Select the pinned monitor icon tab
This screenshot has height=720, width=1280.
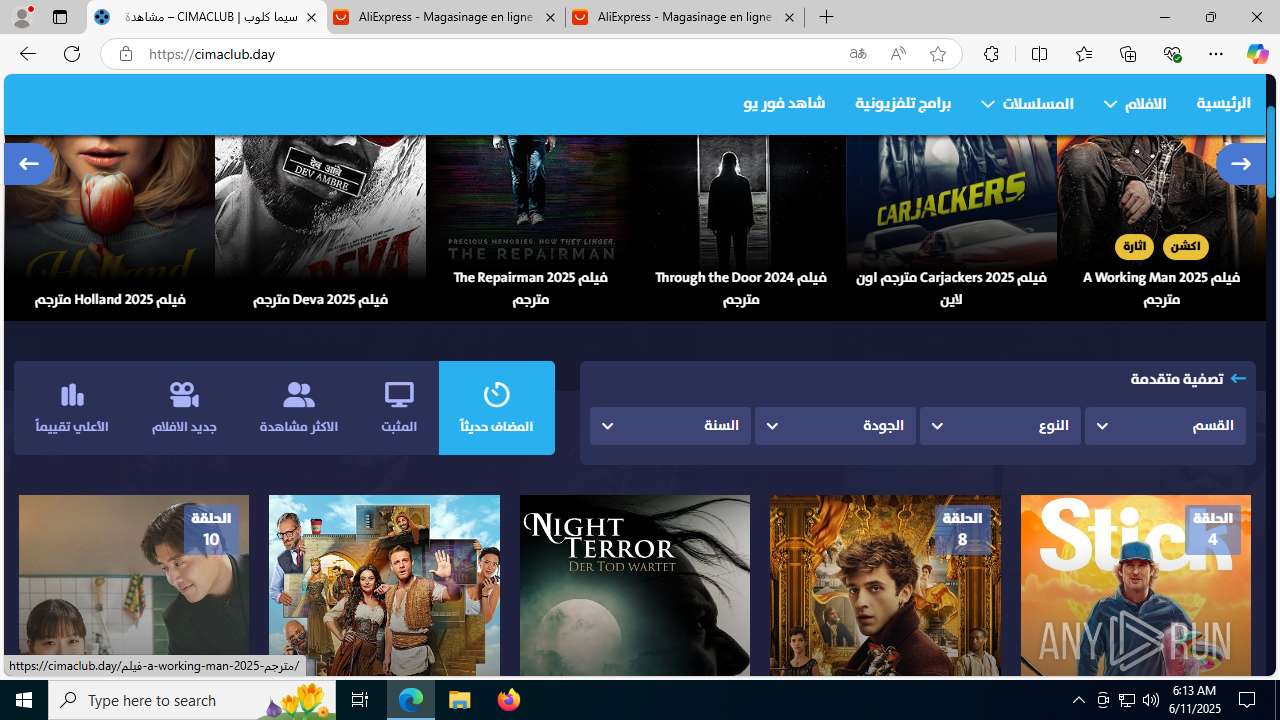coord(399,408)
